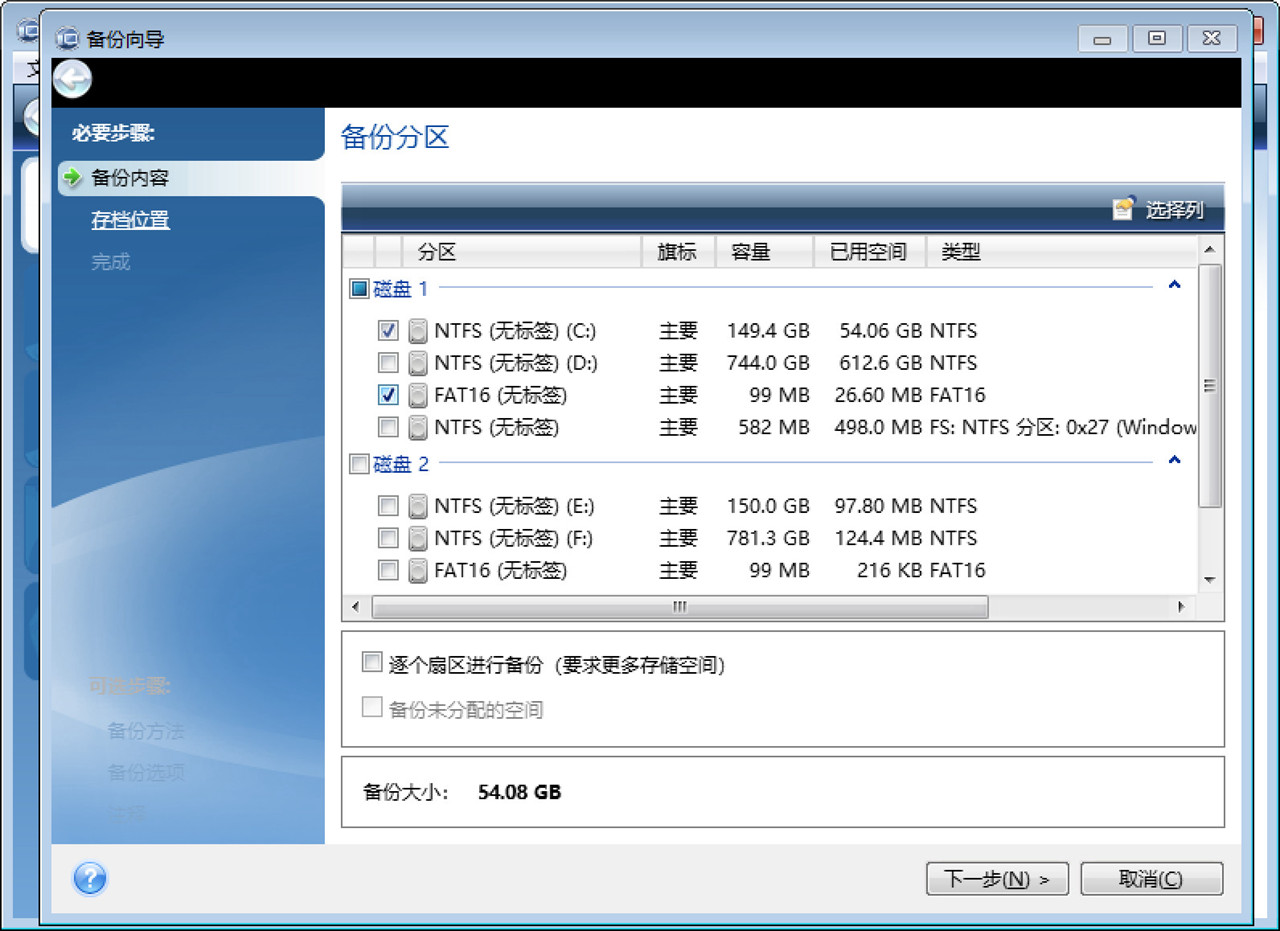Image resolution: width=1280 pixels, height=931 pixels.
Task: Click the drive icon next to NTFS (E:)
Action: click(x=417, y=506)
